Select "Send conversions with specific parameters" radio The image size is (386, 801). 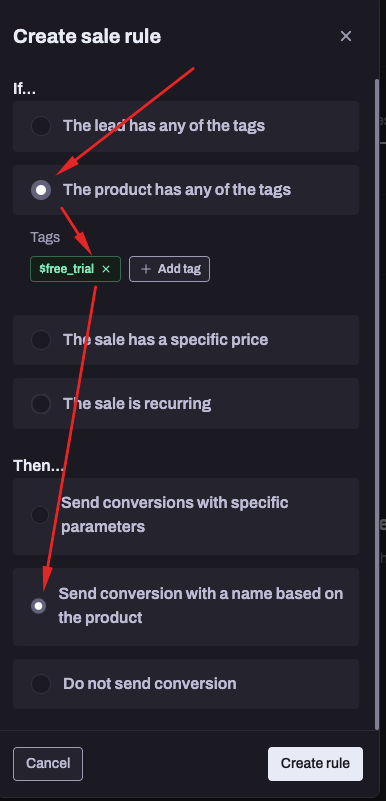(40, 515)
